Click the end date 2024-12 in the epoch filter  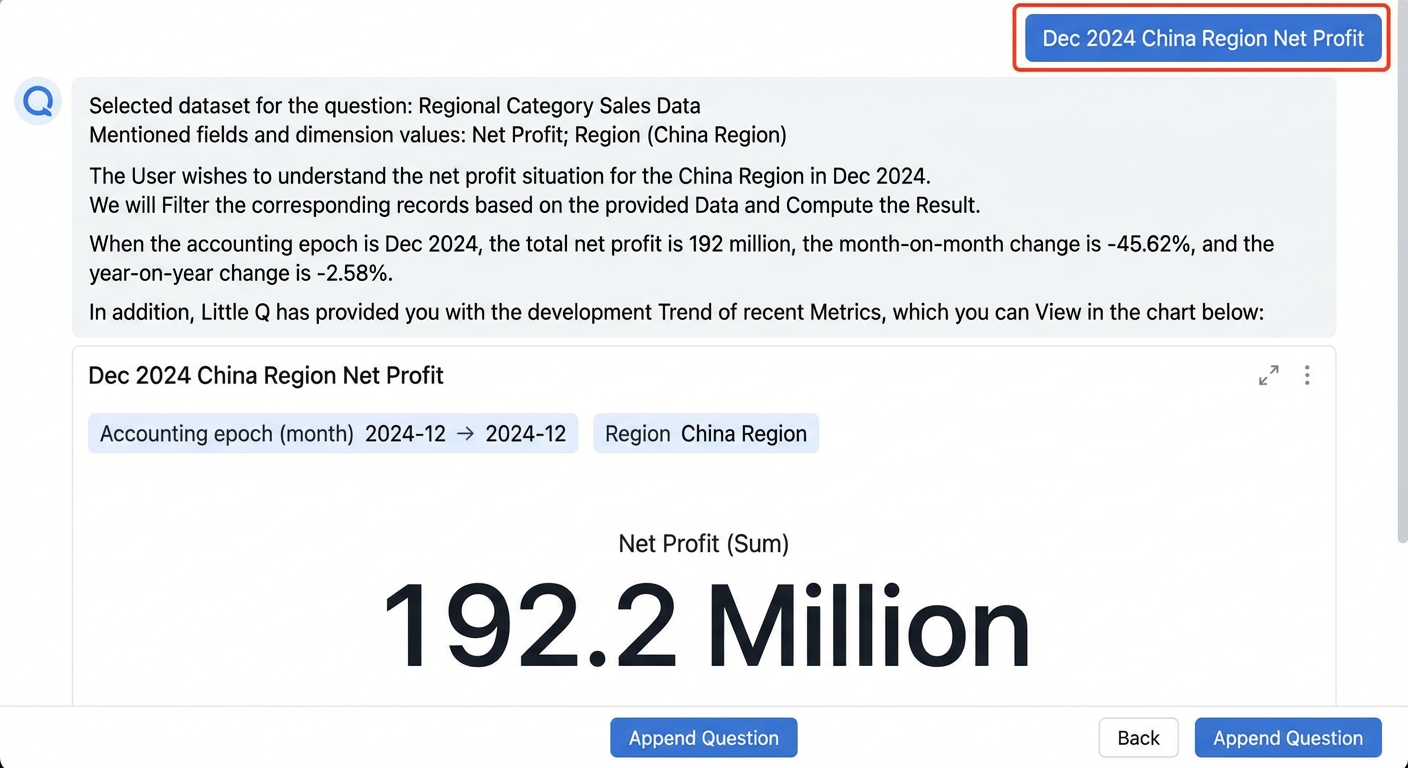coord(526,434)
